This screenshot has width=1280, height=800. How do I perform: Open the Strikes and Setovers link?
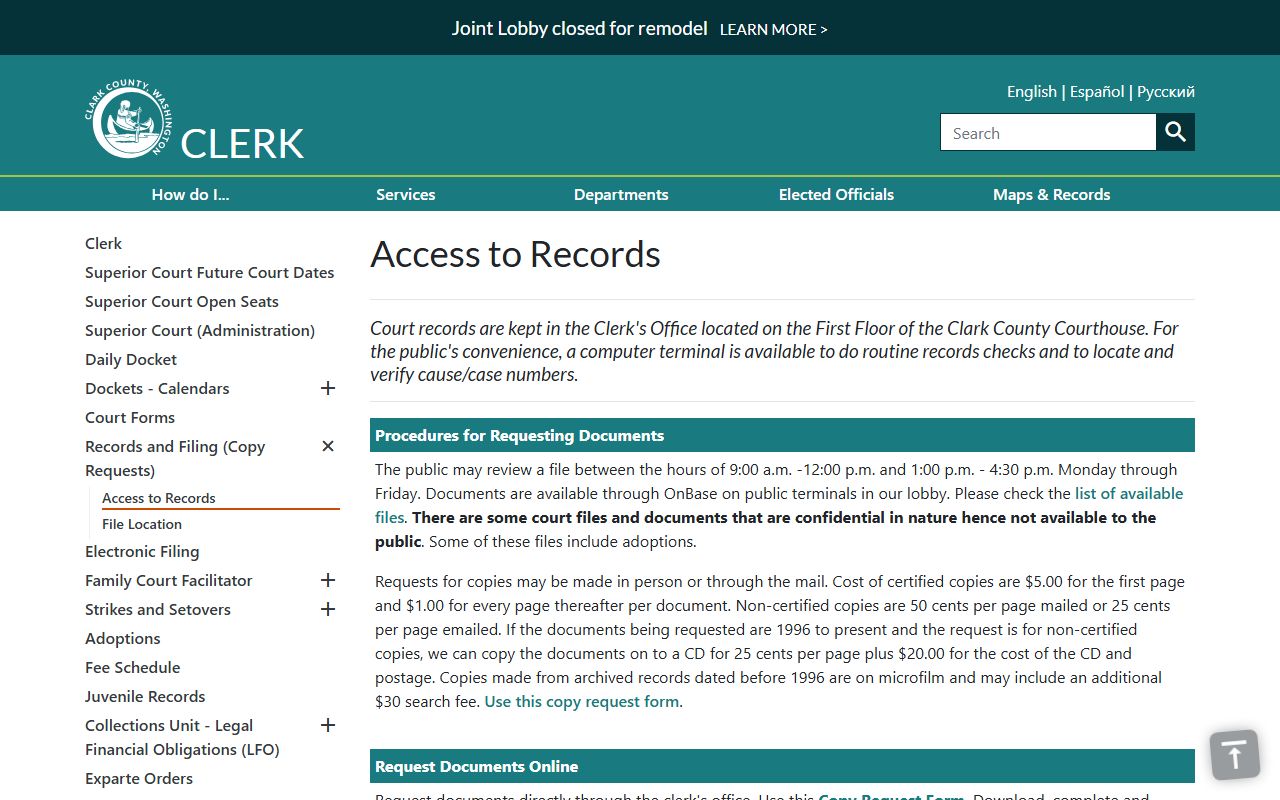coord(158,609)
